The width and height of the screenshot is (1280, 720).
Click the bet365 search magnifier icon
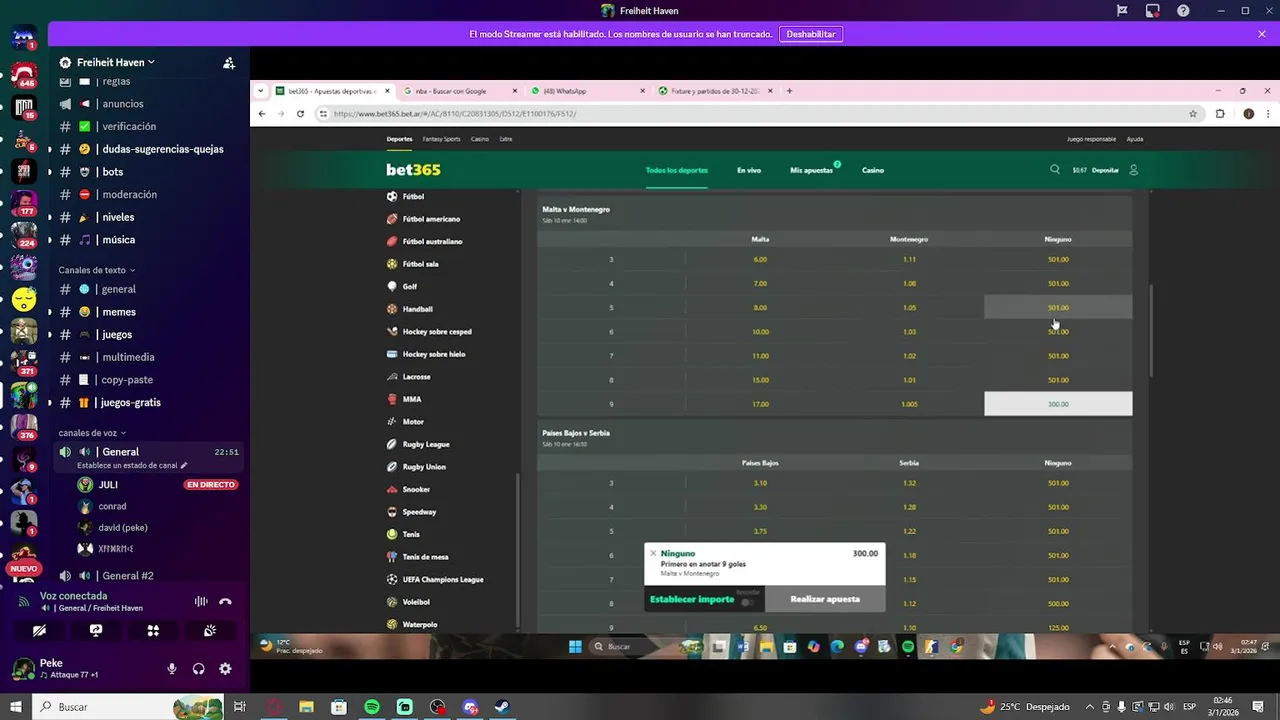(1055, 170)
